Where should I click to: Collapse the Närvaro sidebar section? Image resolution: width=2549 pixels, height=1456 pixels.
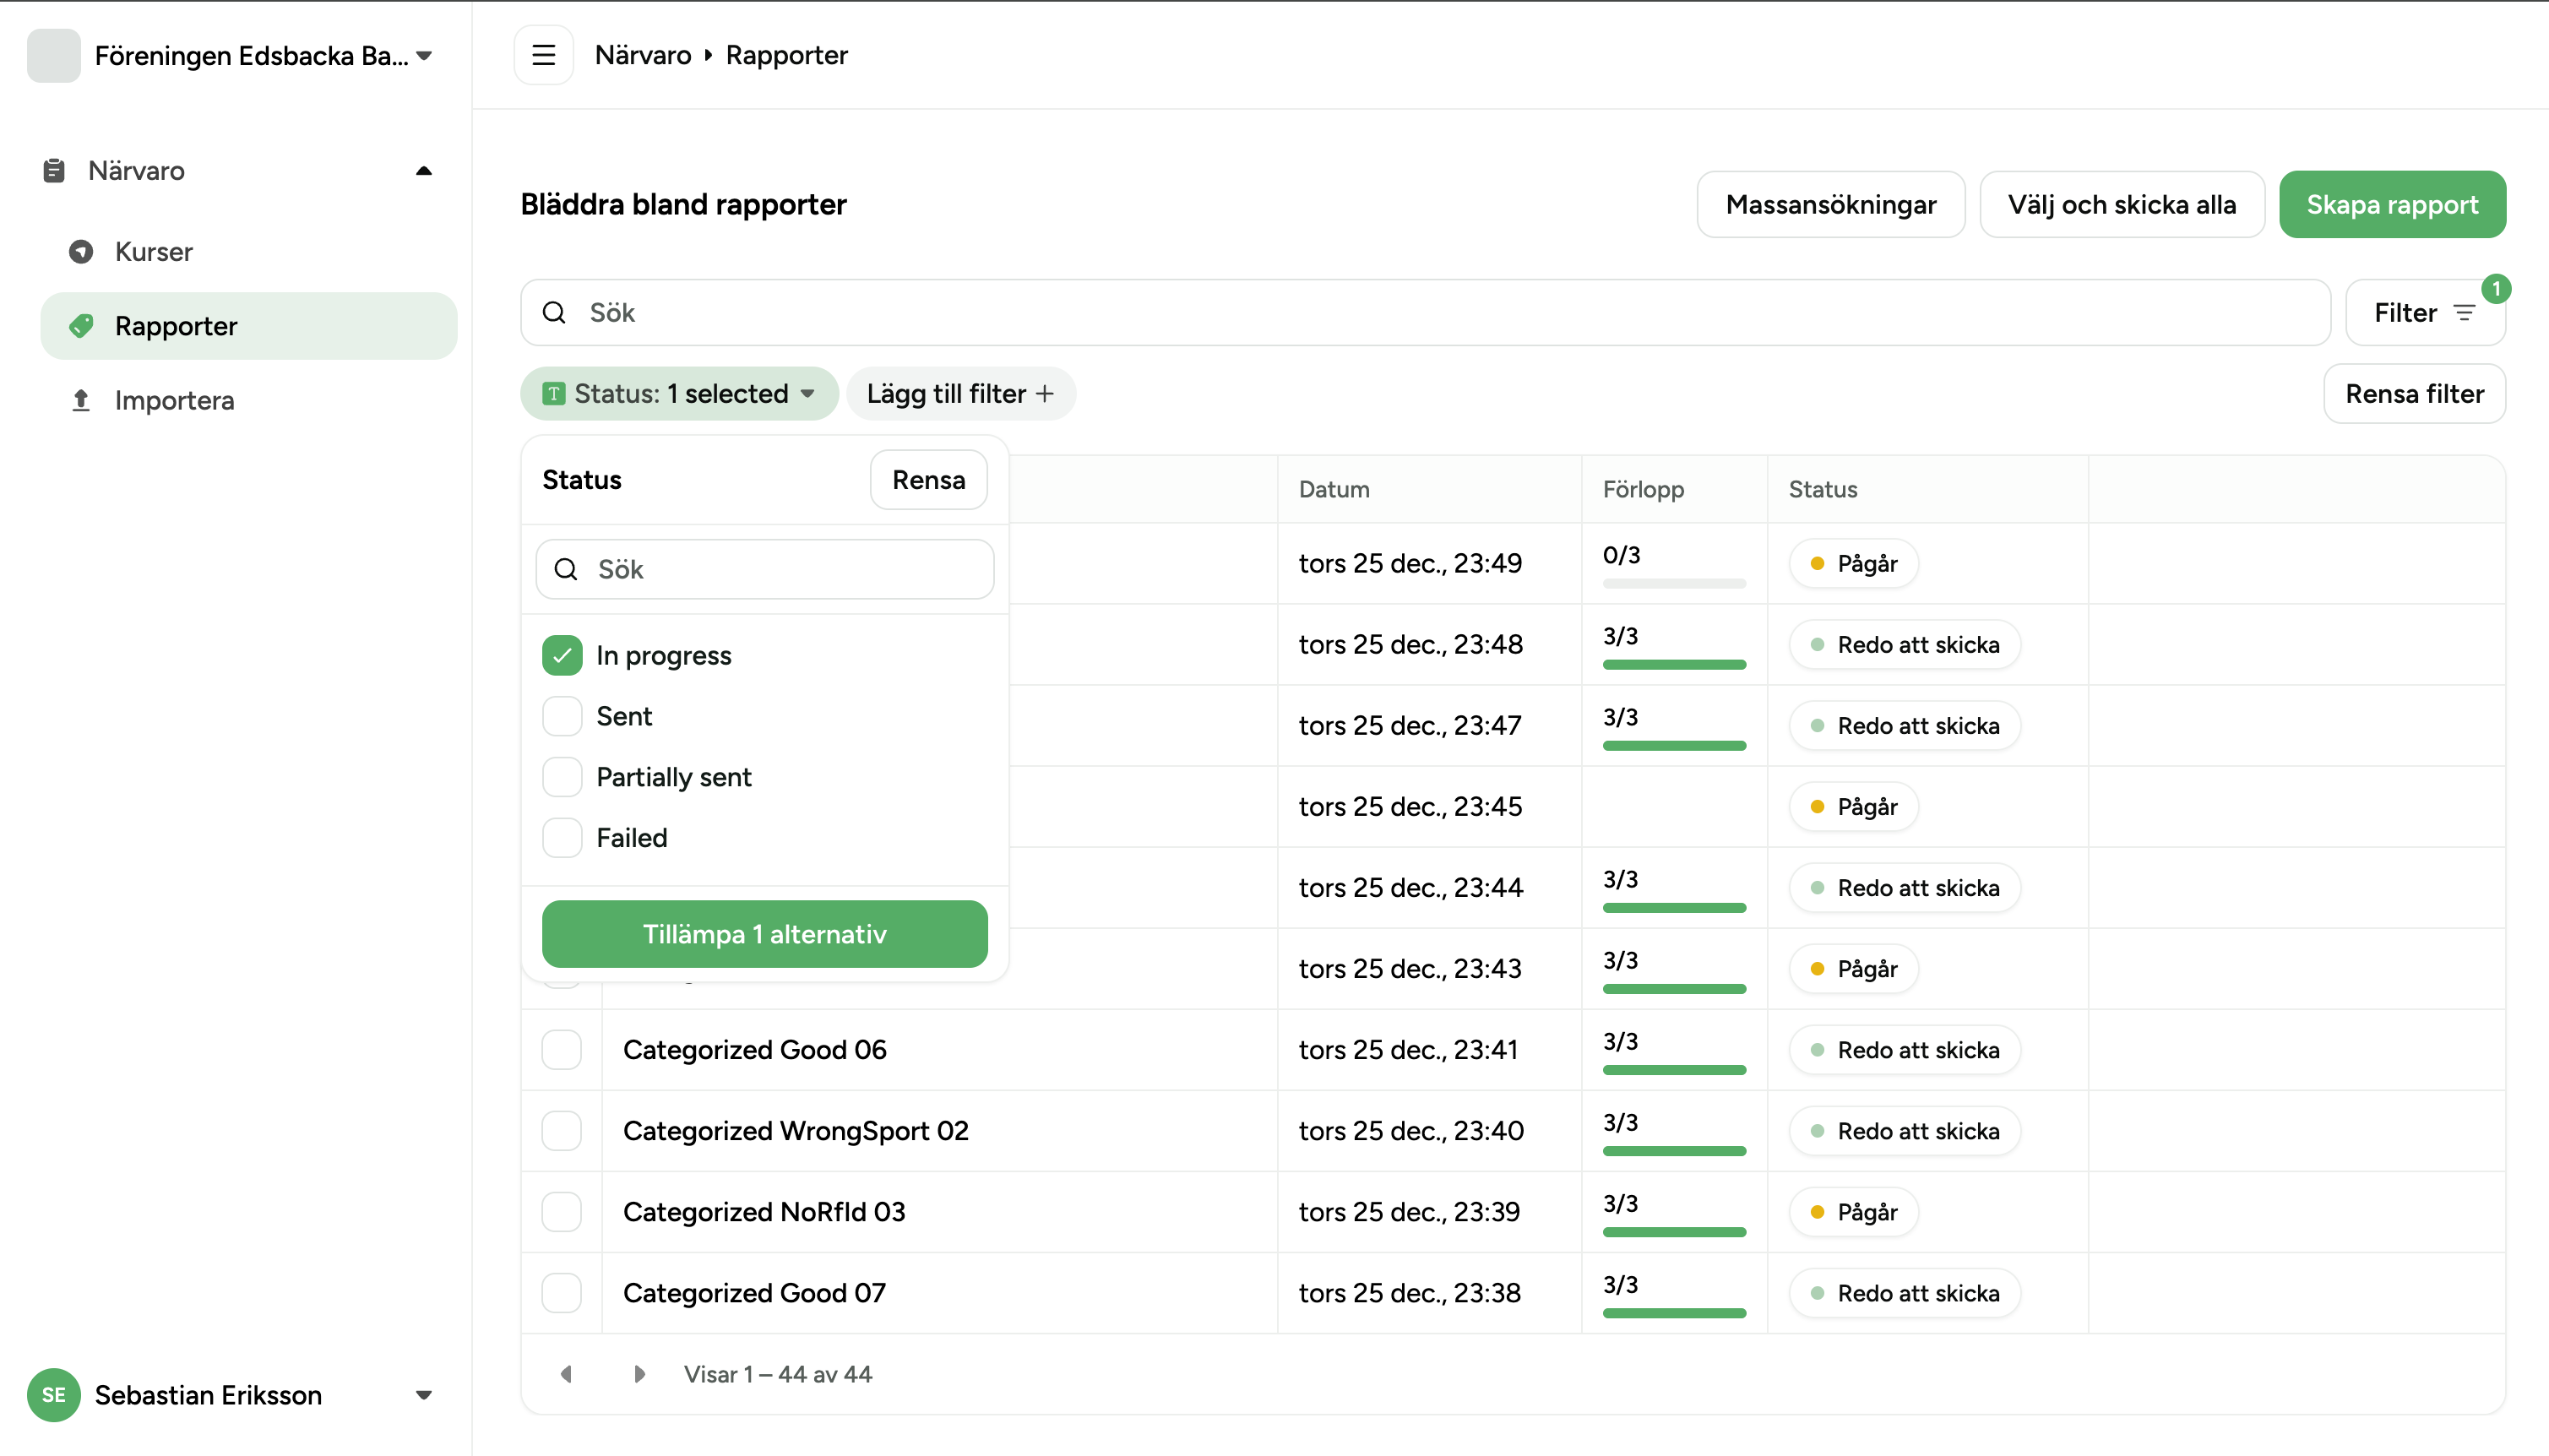(424, 171)
